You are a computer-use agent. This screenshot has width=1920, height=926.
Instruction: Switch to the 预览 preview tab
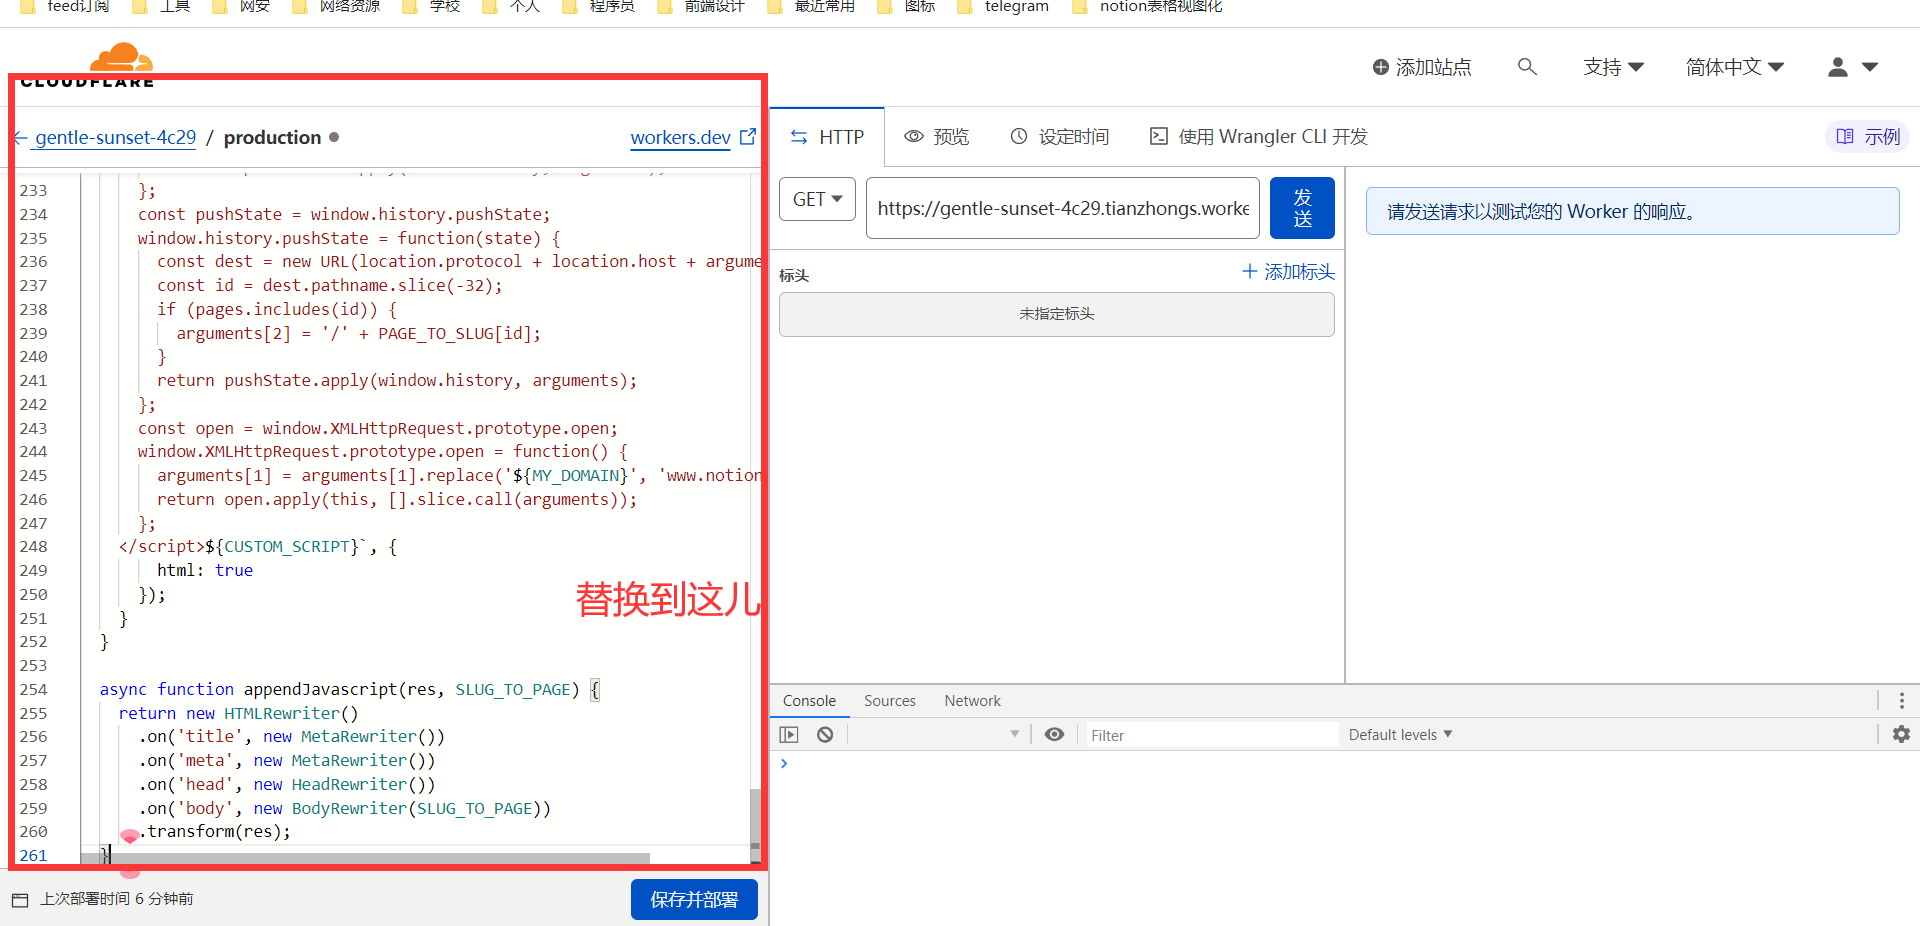click(x=937, y=137)
